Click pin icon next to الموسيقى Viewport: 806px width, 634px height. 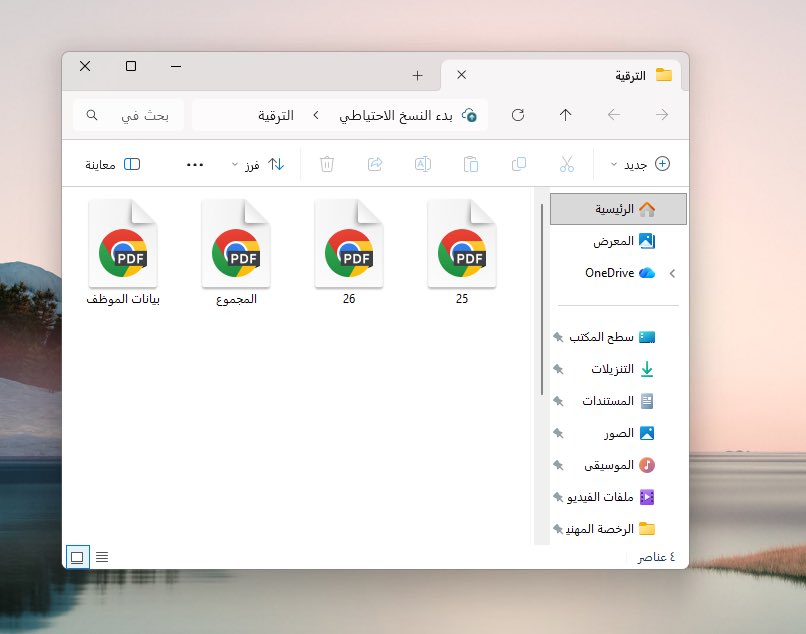coord(558,465)
